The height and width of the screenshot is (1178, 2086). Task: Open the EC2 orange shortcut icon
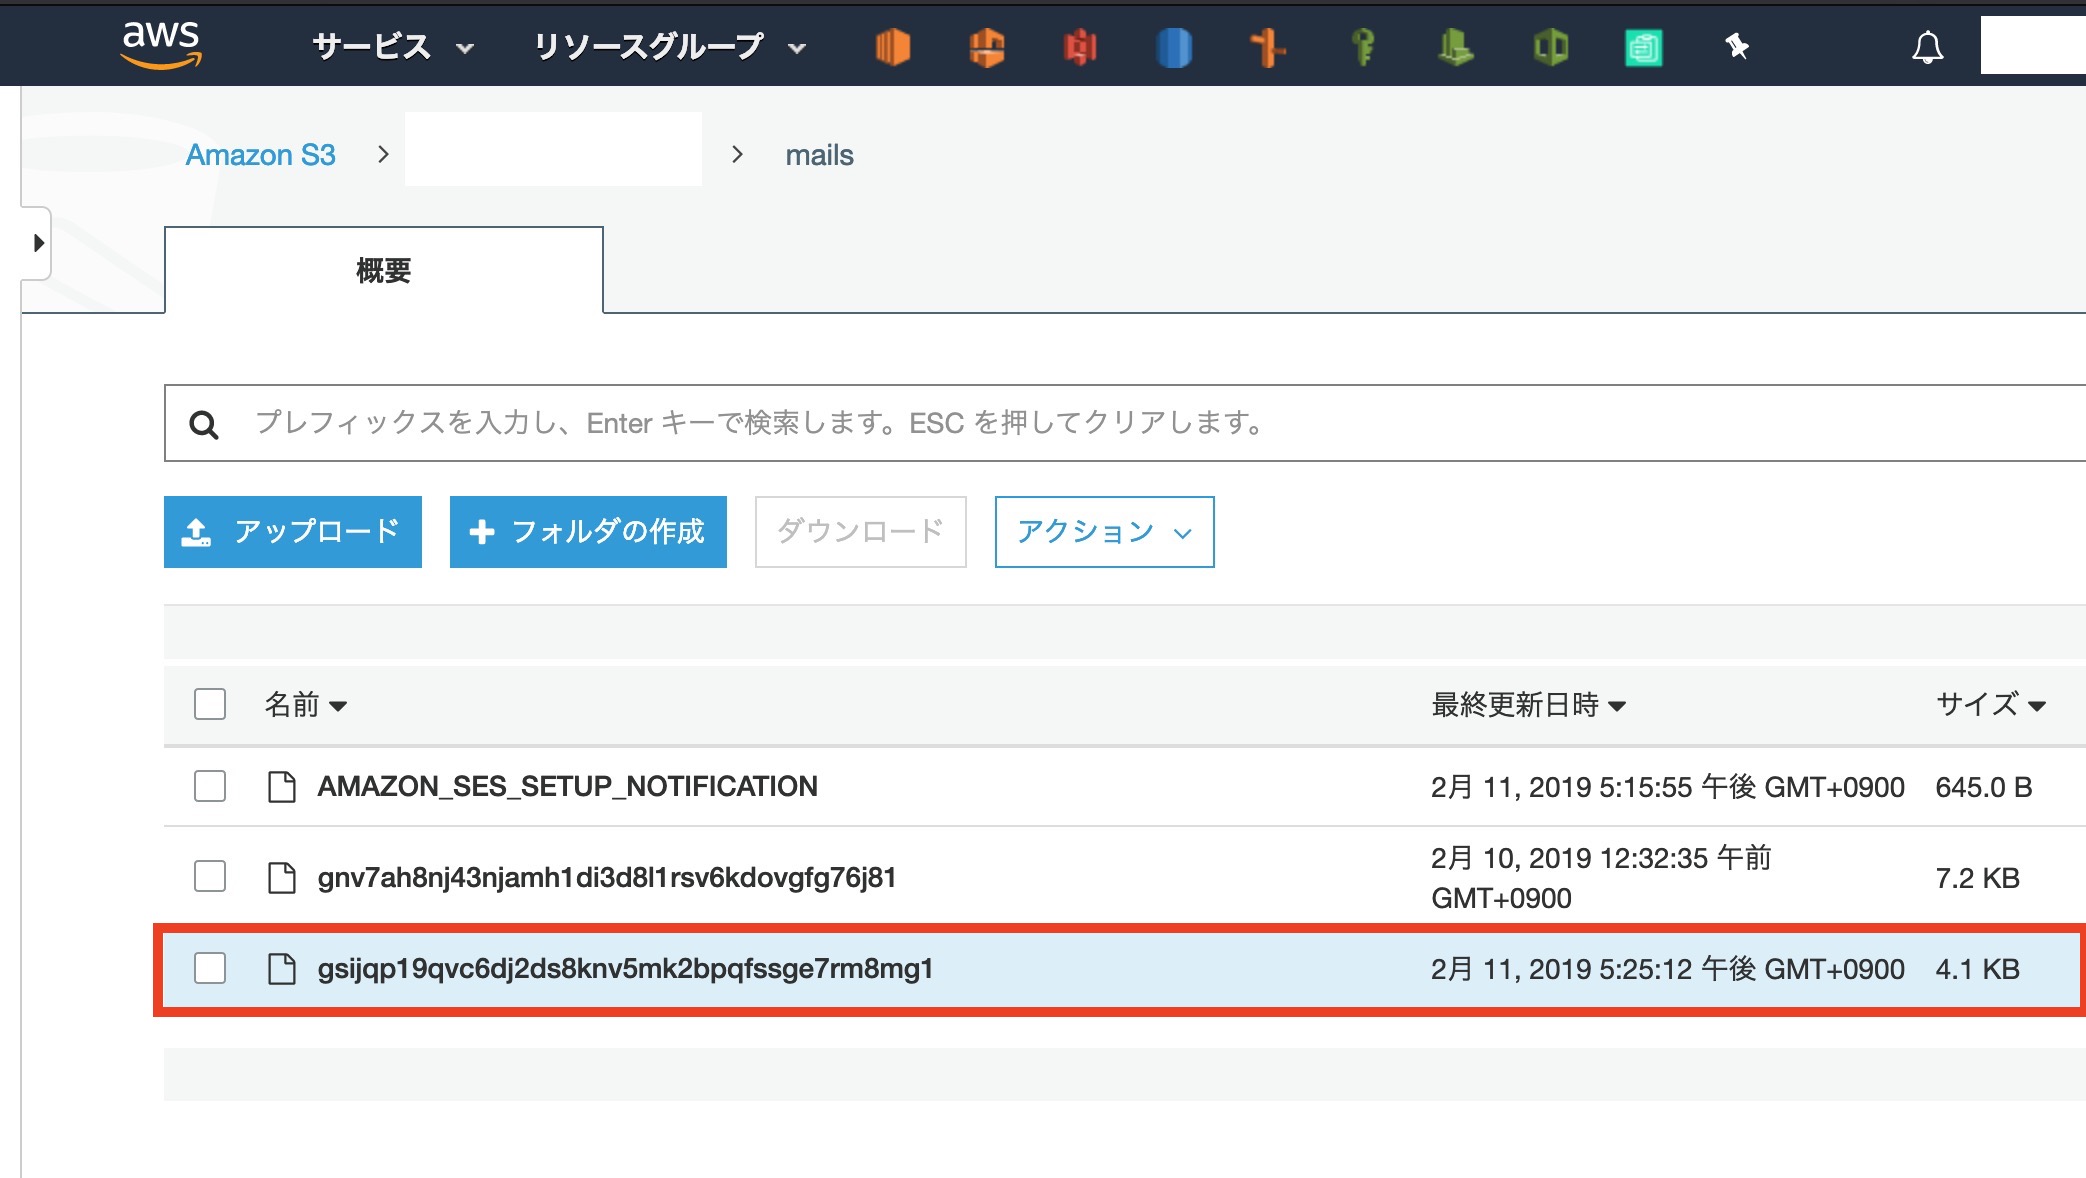pyautogui.click(x=892, y=47)
